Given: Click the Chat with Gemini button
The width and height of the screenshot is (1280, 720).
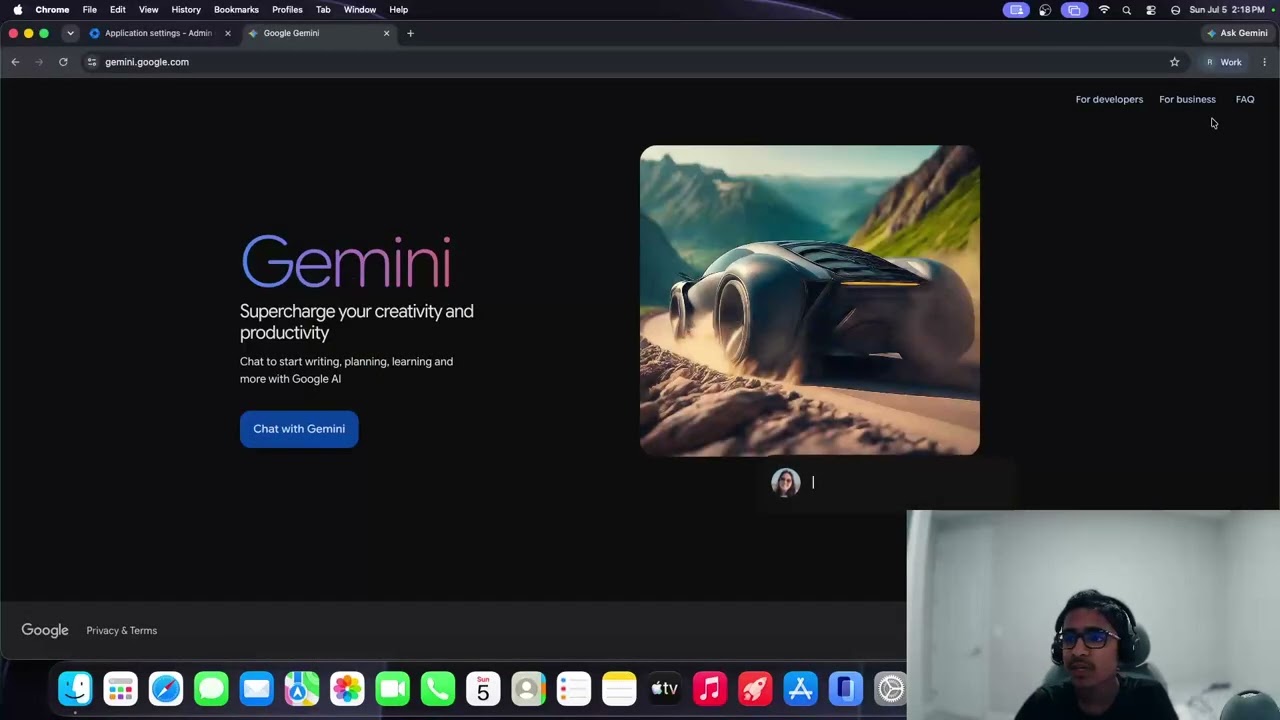Looking at the screenshot, I should [299, 429].
